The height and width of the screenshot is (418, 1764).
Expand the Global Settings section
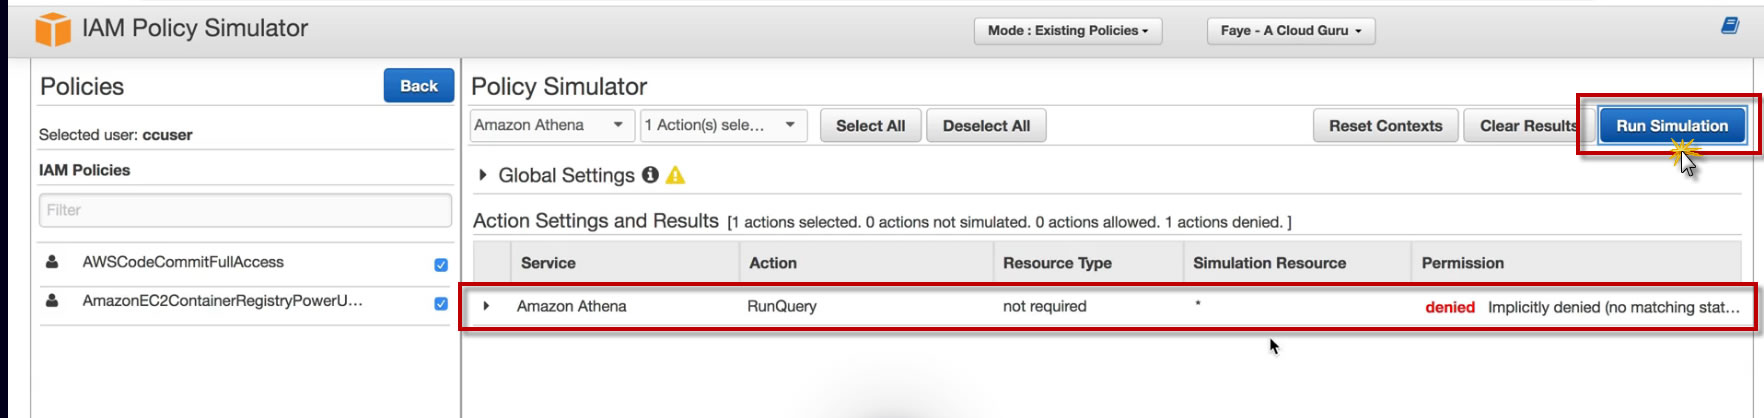(x=483, y=175)
